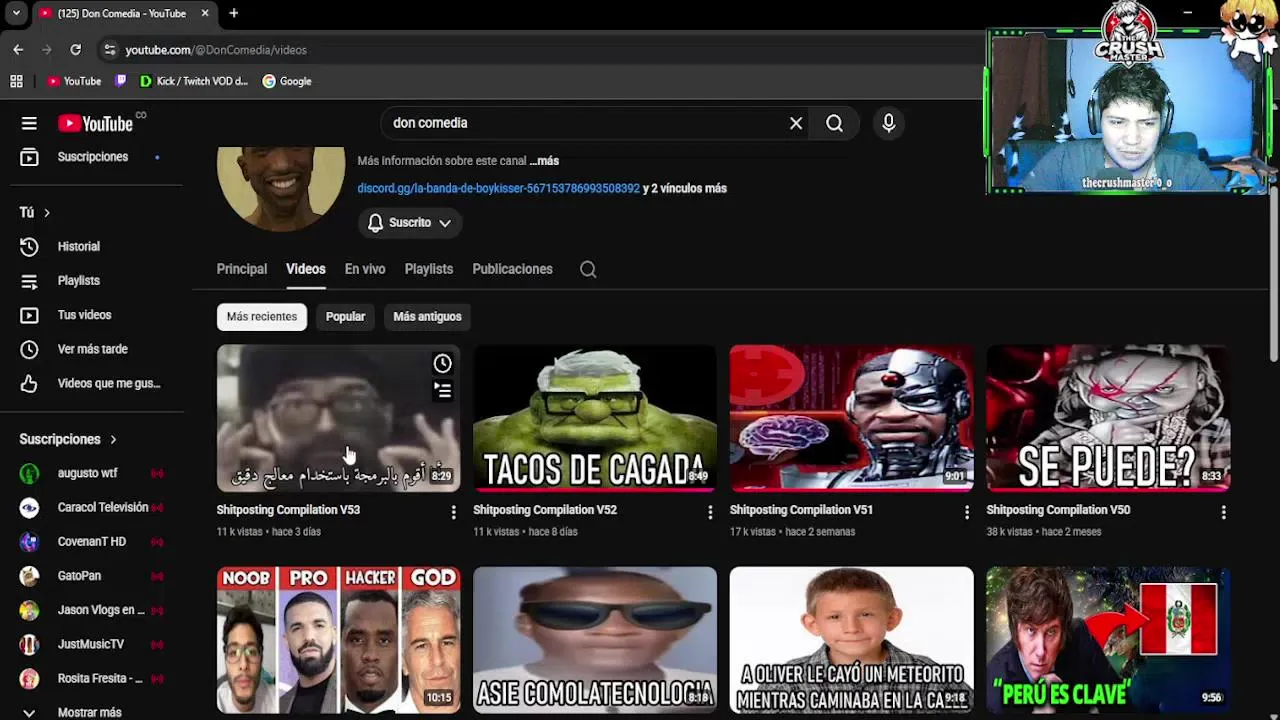The height and width of the screenshot is (720, 1280).
Task: Open the Don Comedia channel avatar
Action: coord(281,188)
